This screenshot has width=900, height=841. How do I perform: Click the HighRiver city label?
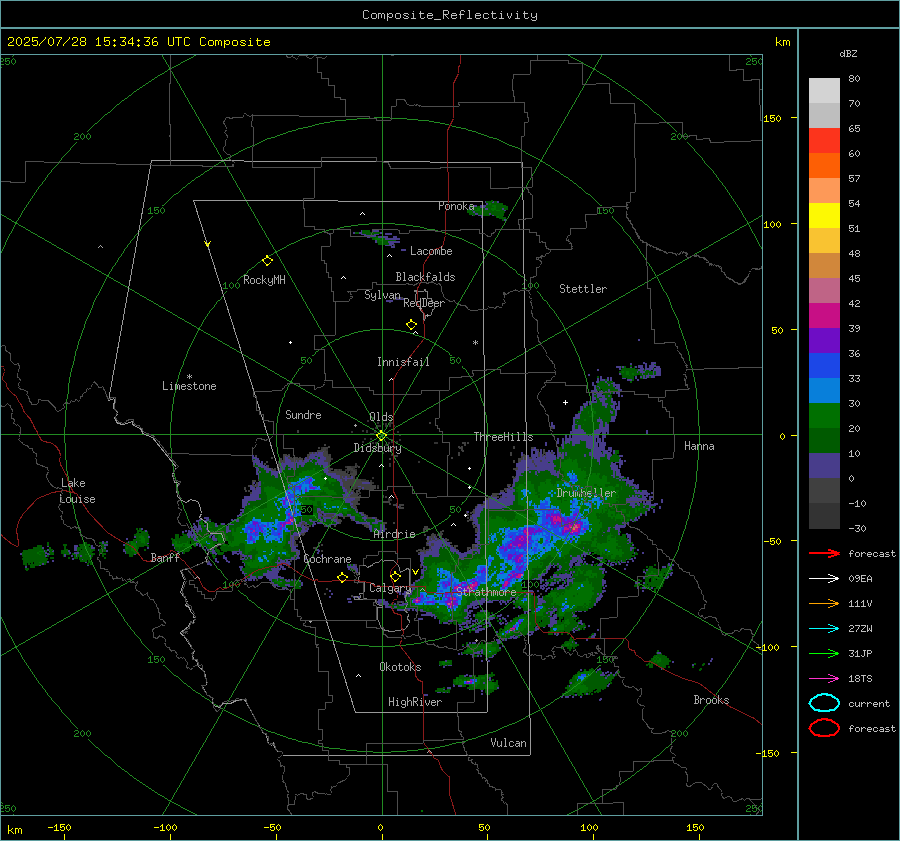pyautogui.click(x=415, y=702)
